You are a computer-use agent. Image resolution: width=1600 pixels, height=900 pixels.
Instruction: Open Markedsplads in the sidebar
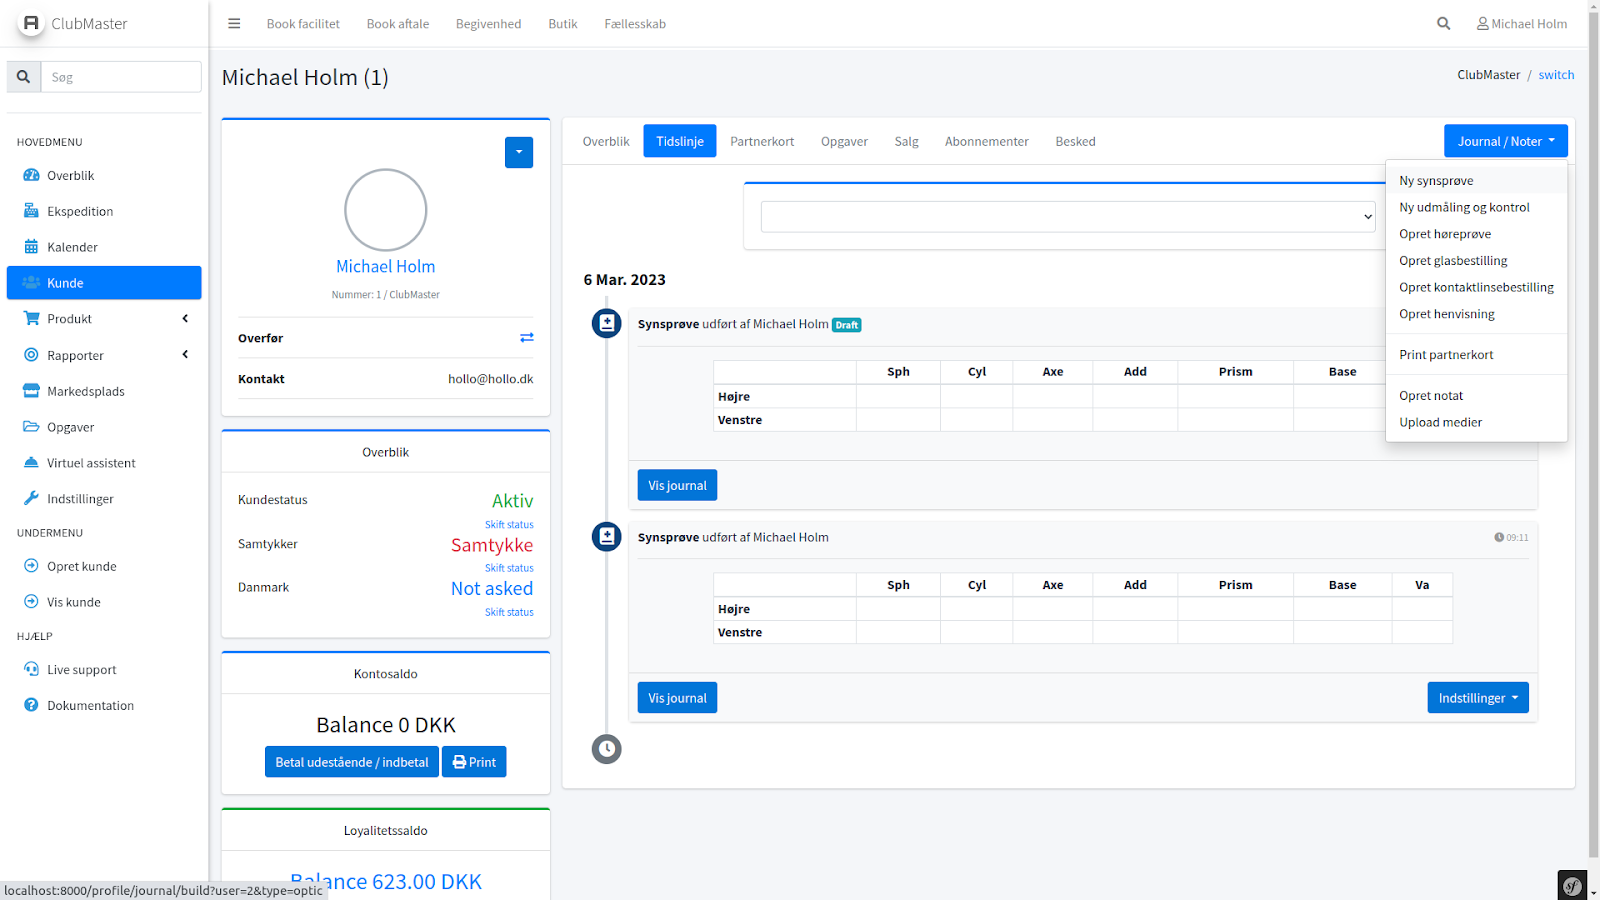pyautogui.click(x=85, y=391)
